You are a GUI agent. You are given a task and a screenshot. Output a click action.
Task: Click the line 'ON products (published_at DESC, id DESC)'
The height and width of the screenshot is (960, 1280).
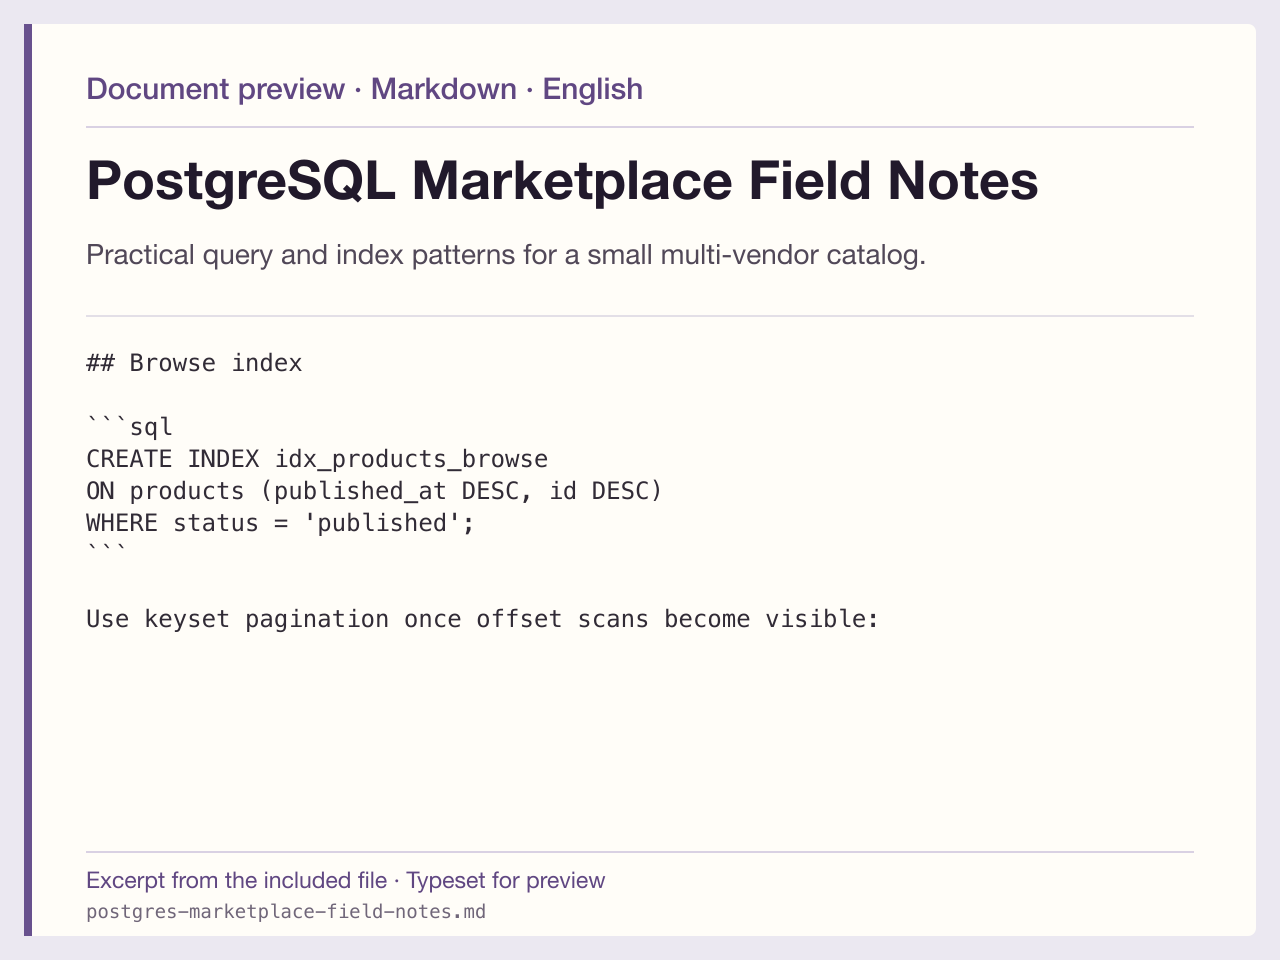[375, 491]
